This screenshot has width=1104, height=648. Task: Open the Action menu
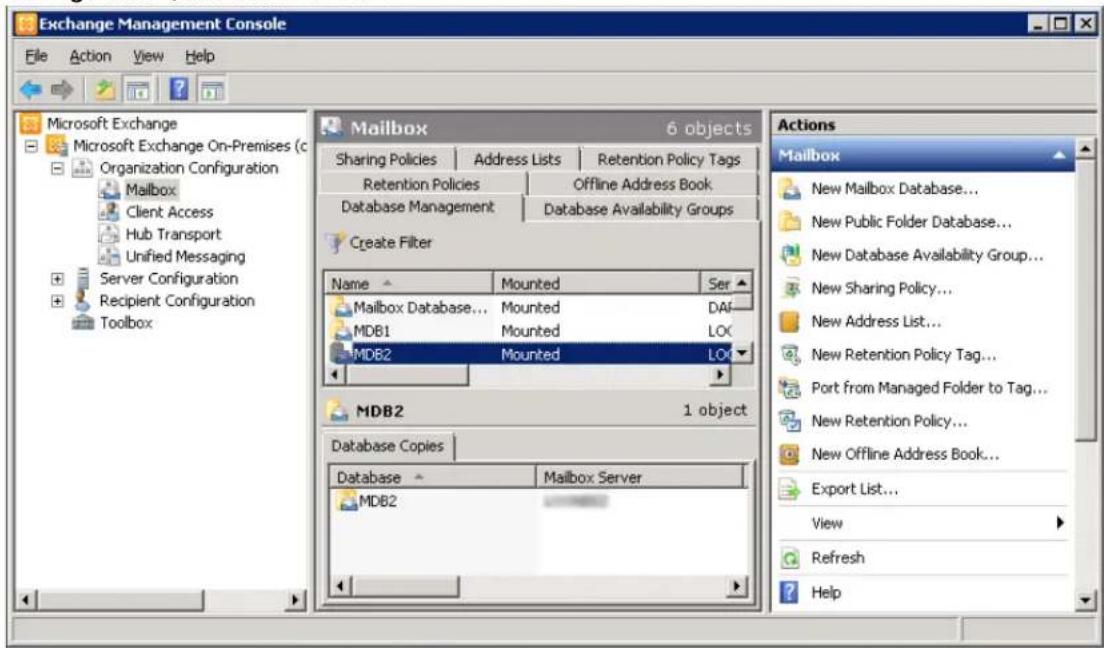(x=90, y=56)
